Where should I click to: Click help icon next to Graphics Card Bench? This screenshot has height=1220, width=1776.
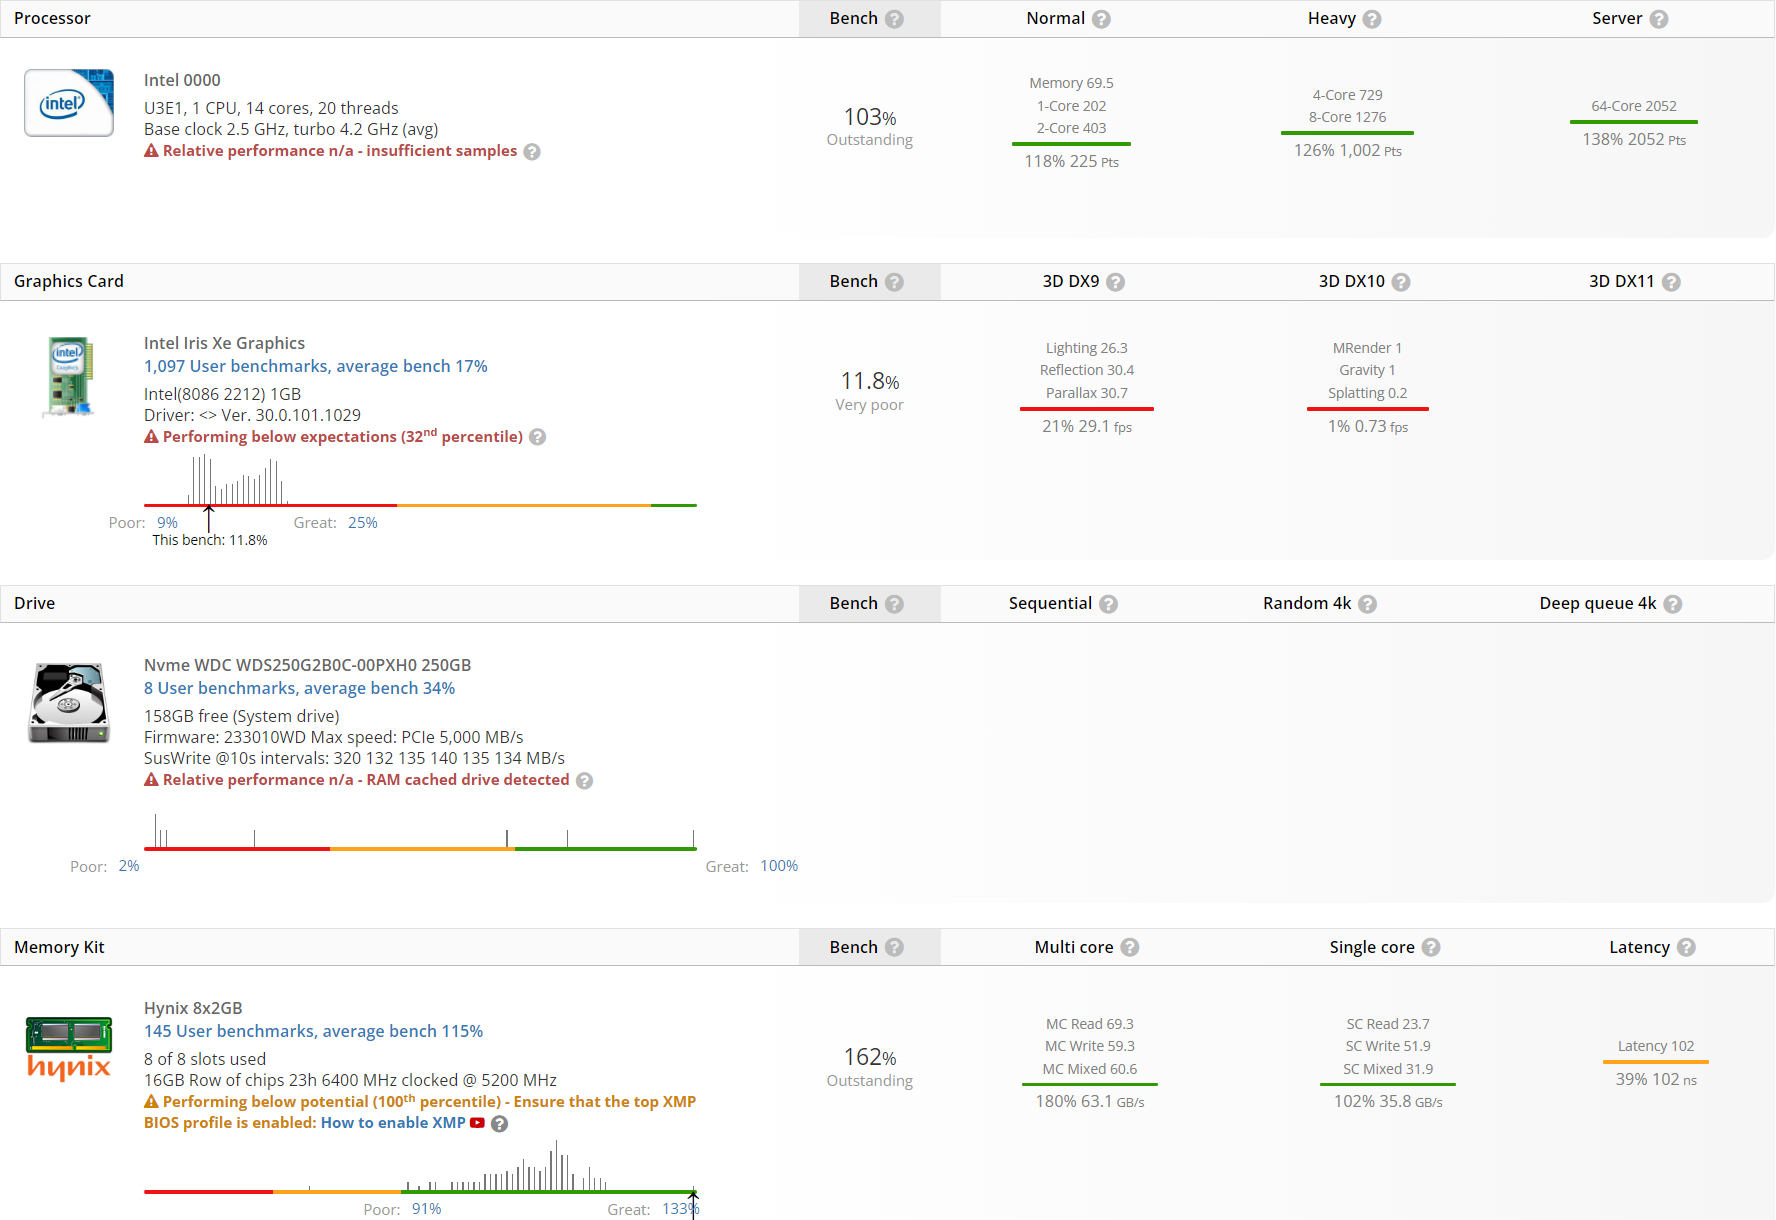click(x=894, y=282)
